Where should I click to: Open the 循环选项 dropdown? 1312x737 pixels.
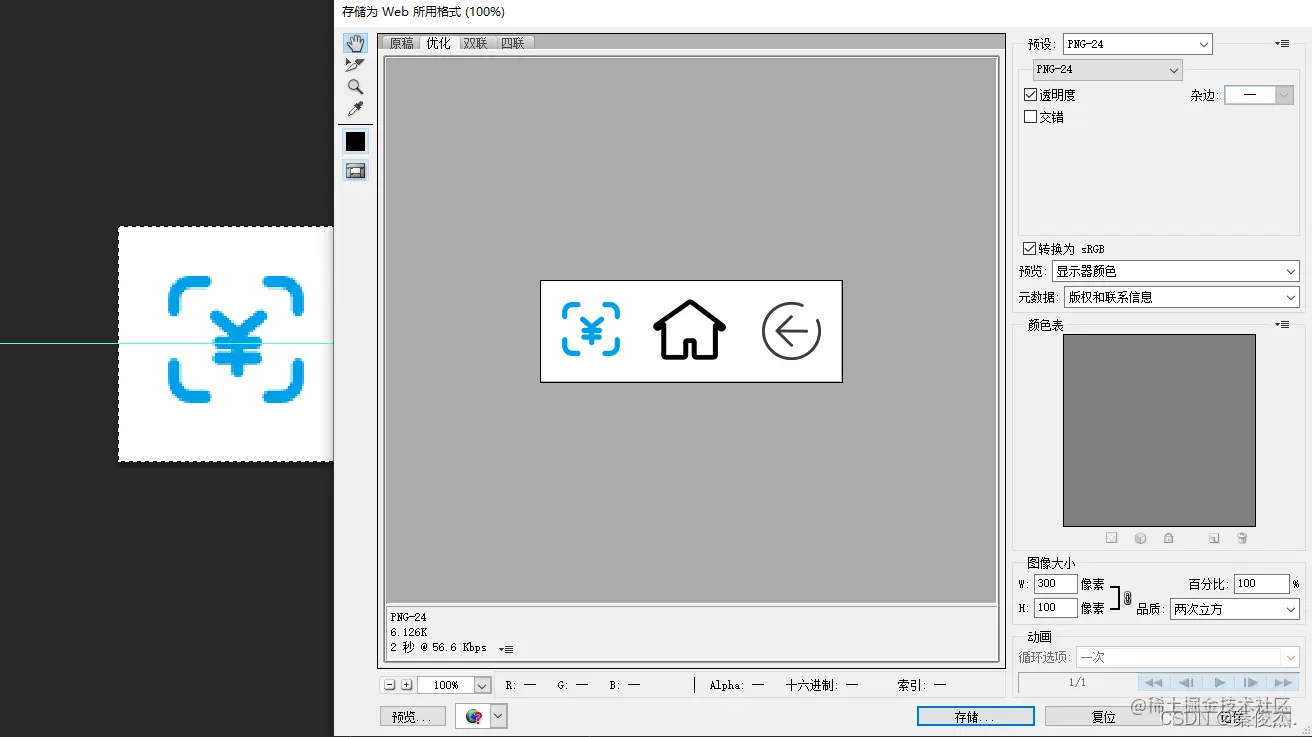pos(1187,657)
